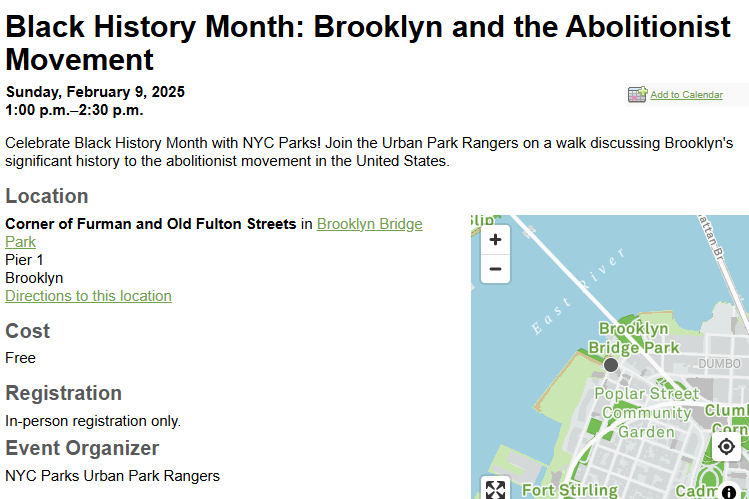Screen dimensions: 749x499
Task: Click the Fort Stirling label on map
Action: (570, 490)
